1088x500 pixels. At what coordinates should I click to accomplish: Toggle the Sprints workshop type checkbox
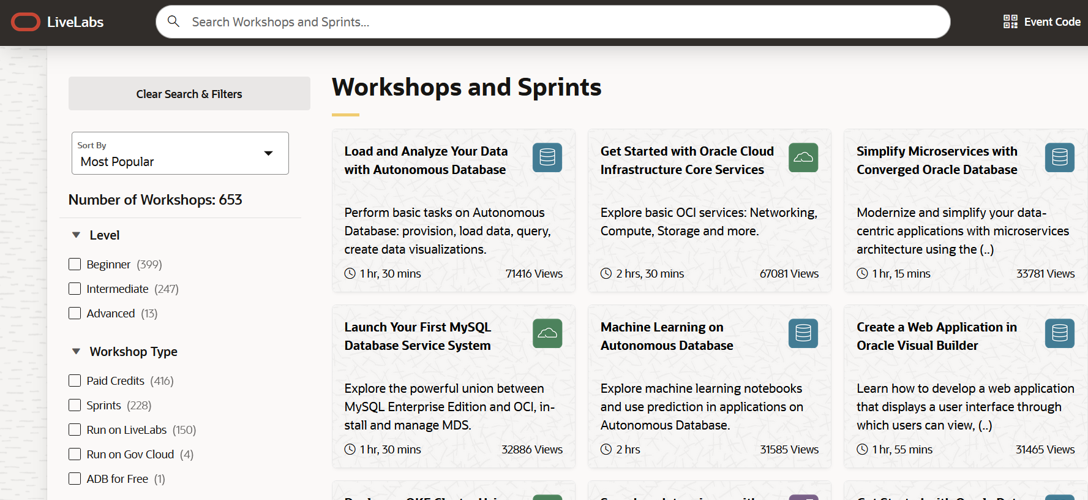coord(75,406)
